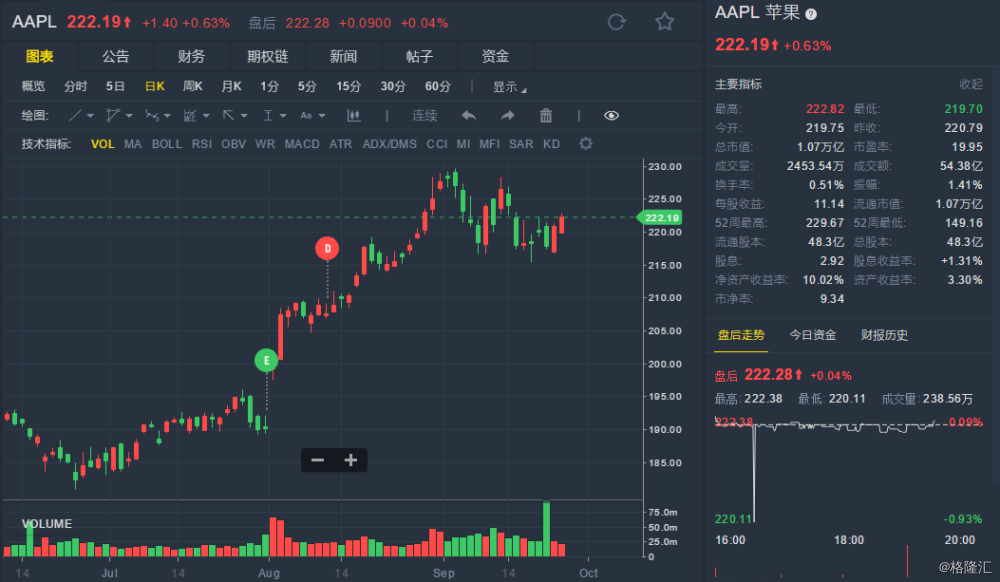
Task: Add AAPL to favorites with star icon
Action: [x=664, y=22]
